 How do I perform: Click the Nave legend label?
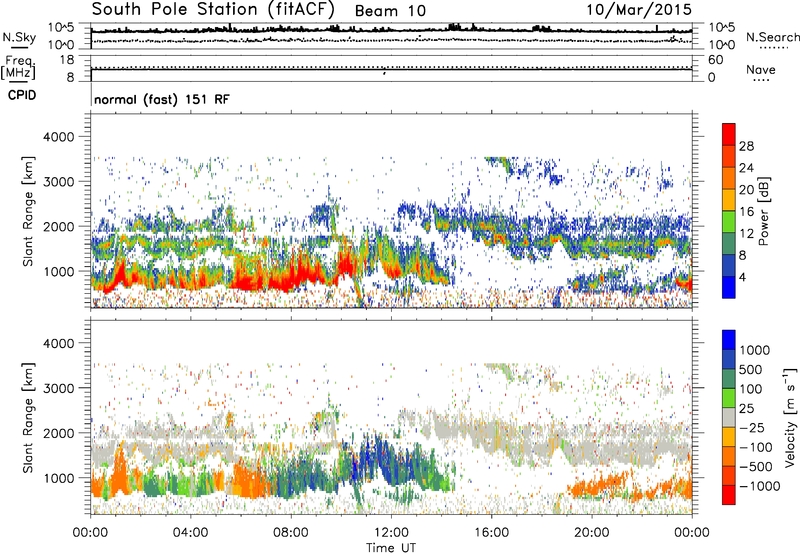coord(761,69)
